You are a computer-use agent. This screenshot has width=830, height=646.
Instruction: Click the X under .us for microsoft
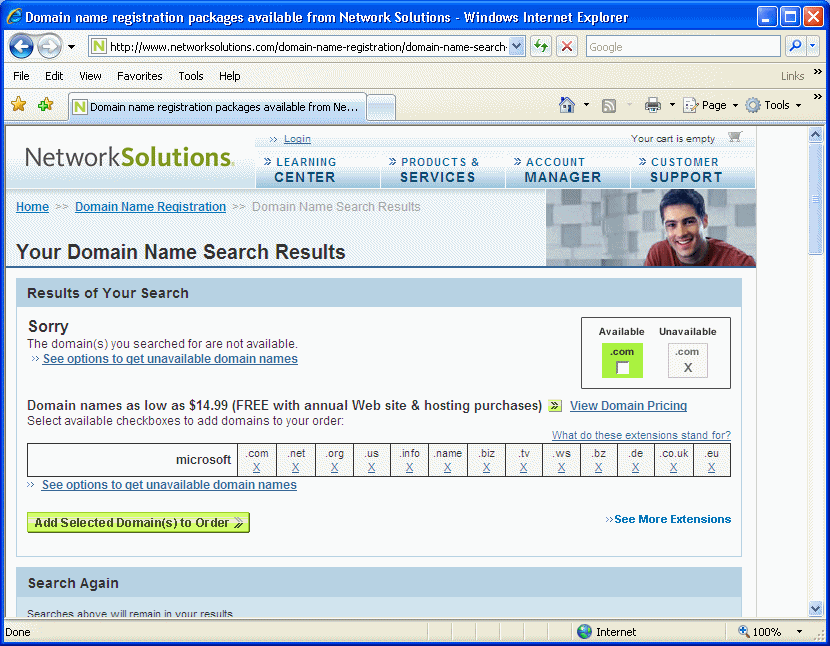371,468
